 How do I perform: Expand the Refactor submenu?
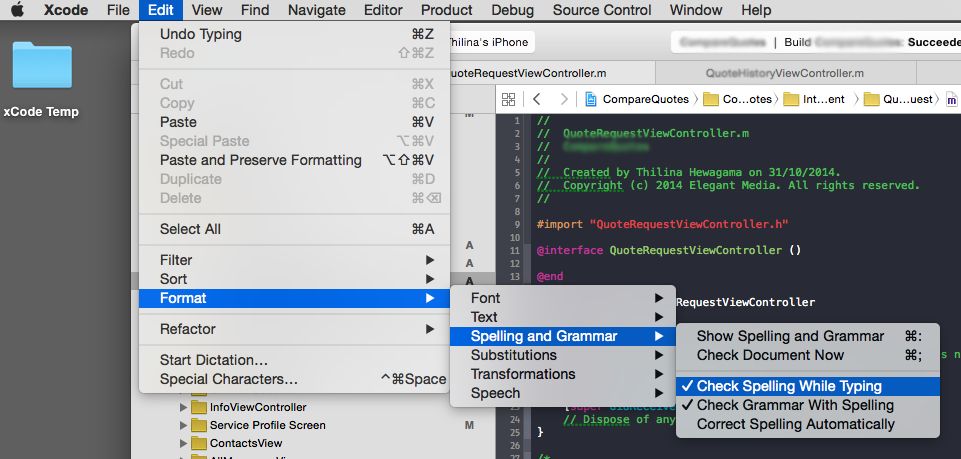coord(294,329)
